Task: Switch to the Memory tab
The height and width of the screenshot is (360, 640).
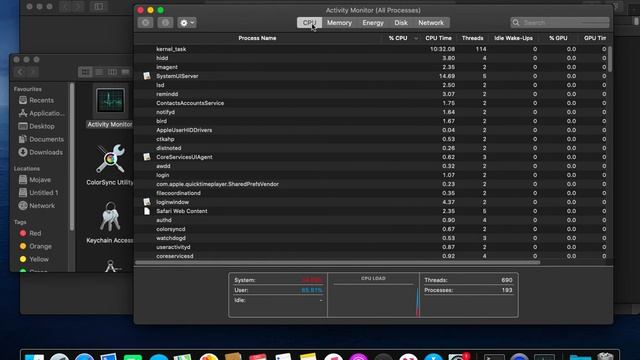Action: (x=339, y=23)
